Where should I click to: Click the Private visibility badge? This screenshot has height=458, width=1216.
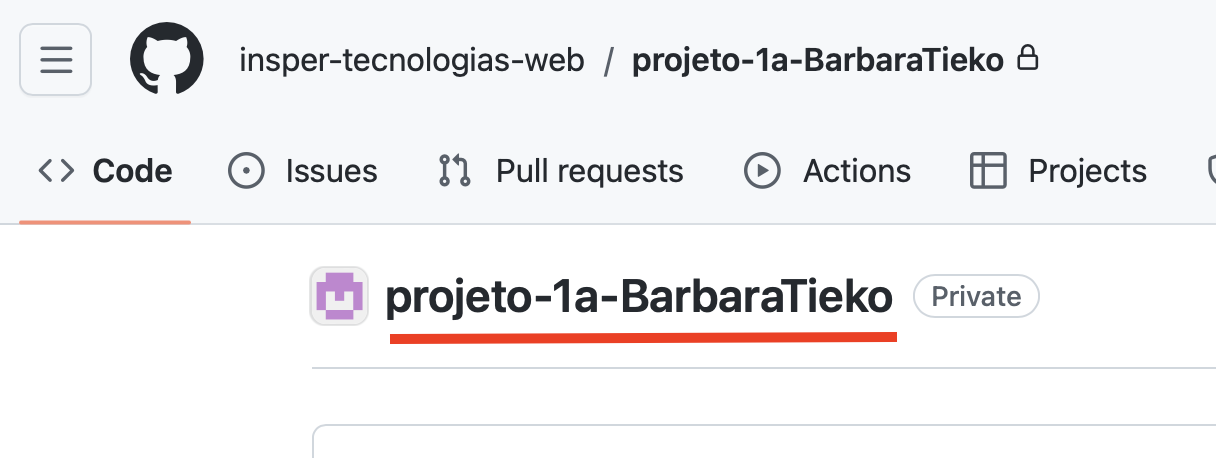tap(976, 297)
